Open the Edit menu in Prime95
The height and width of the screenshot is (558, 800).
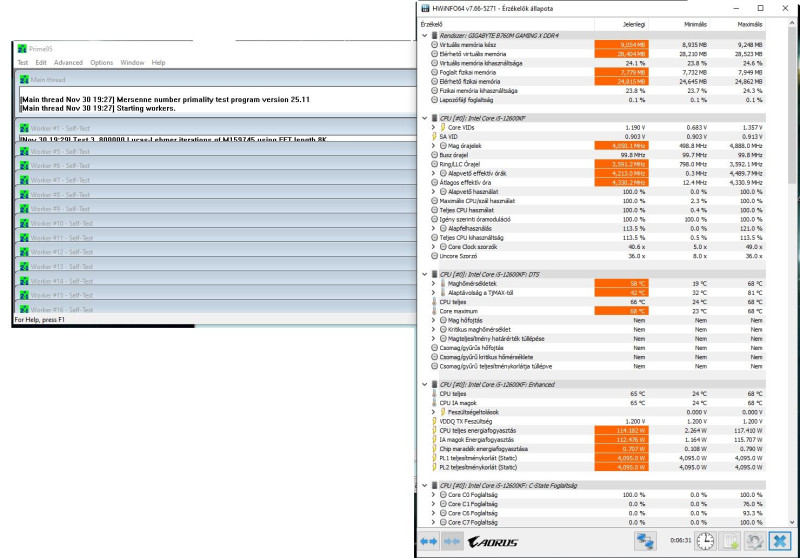[x=41, y=62]
